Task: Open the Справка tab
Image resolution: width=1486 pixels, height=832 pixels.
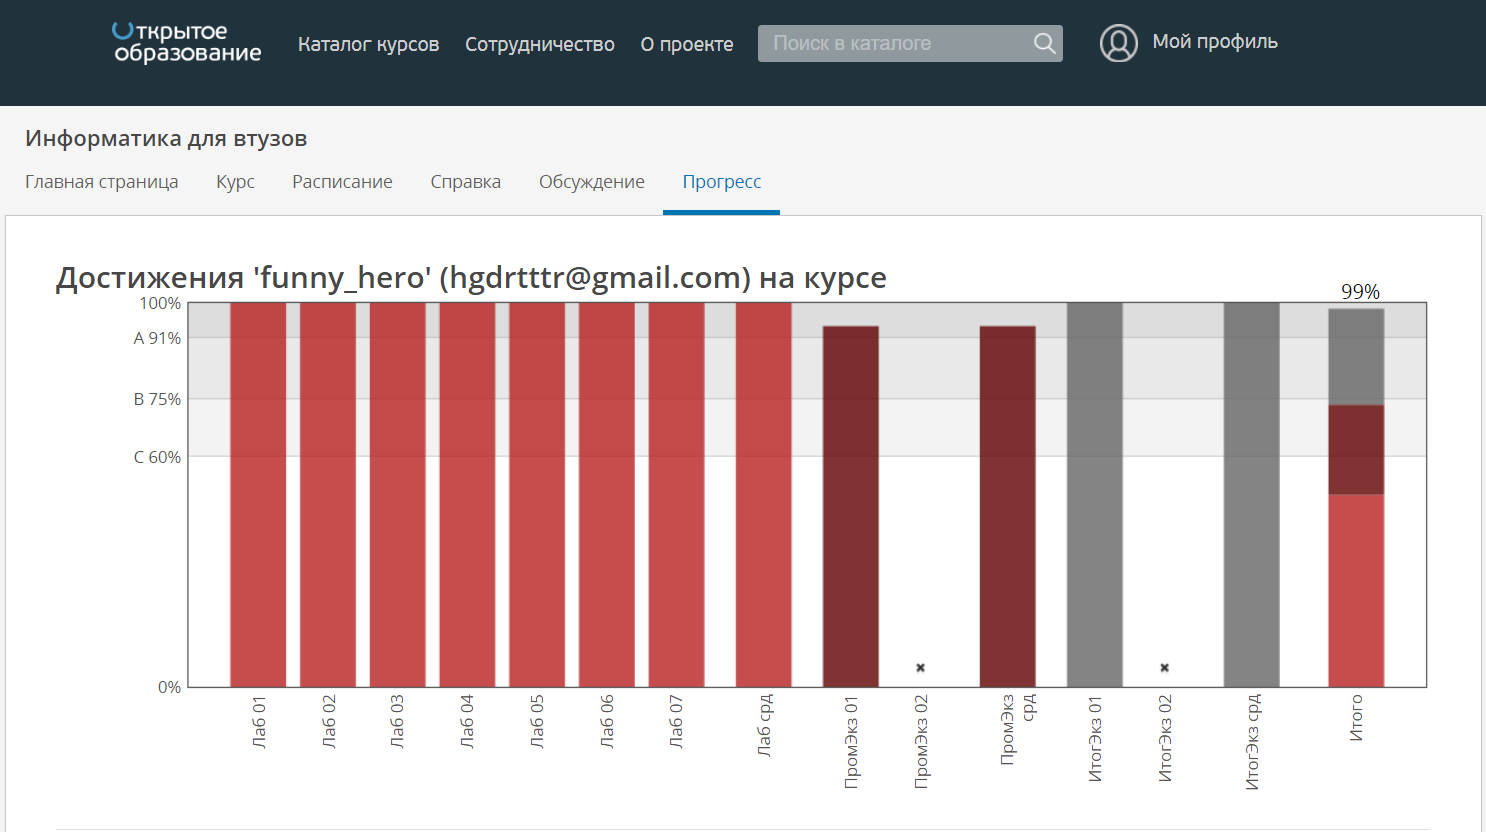Action: [465, 182]
